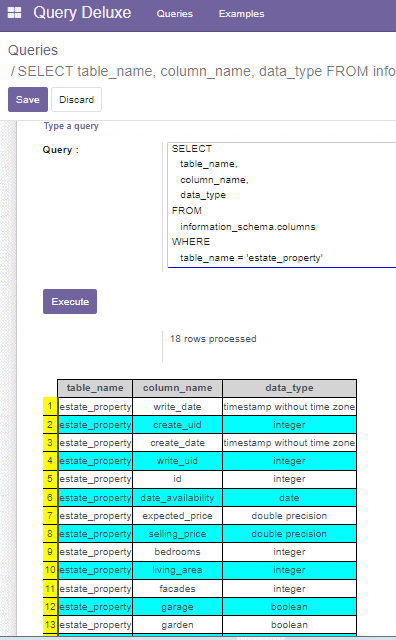Screen dimensions: 396x640
Task: Click the garage column name cell
Action: click(x=178, y=607)
